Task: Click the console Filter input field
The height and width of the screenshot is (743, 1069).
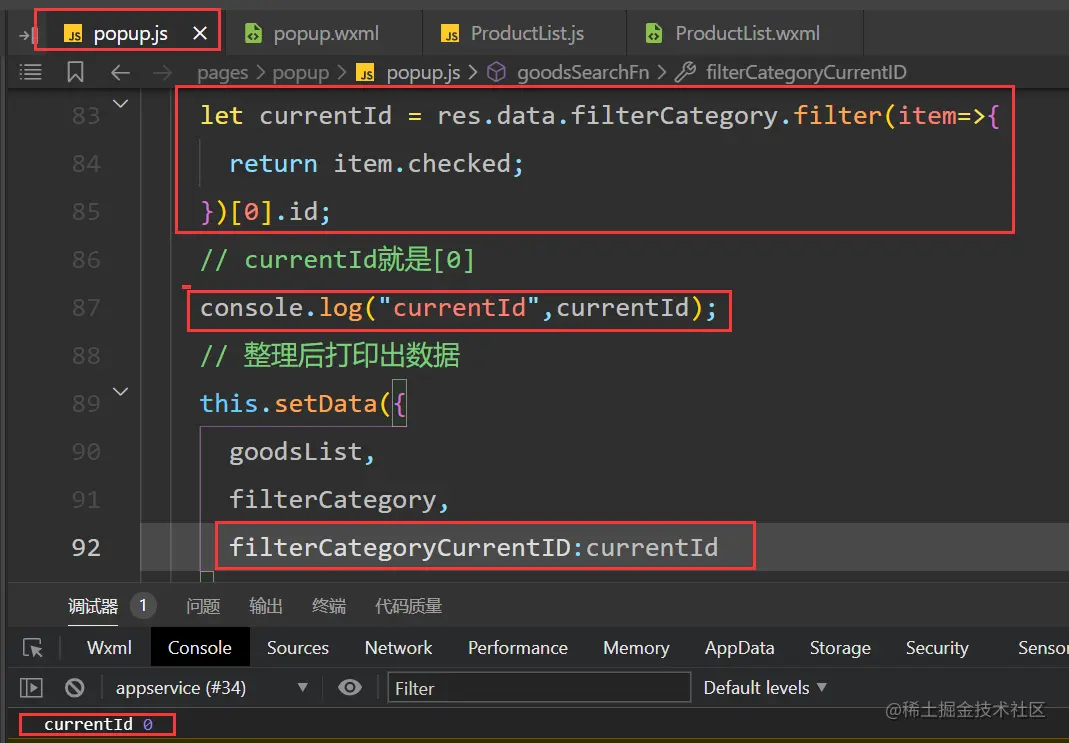Action: (x=539, y=688)
